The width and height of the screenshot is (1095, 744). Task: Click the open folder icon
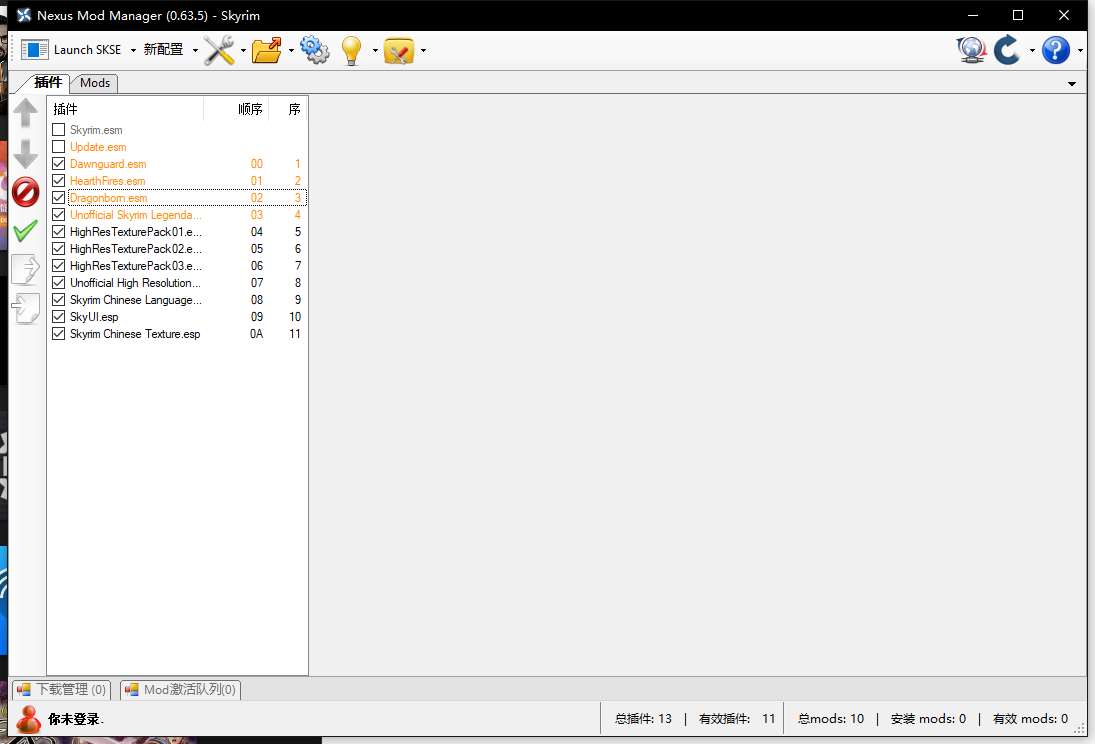(267, 50)
